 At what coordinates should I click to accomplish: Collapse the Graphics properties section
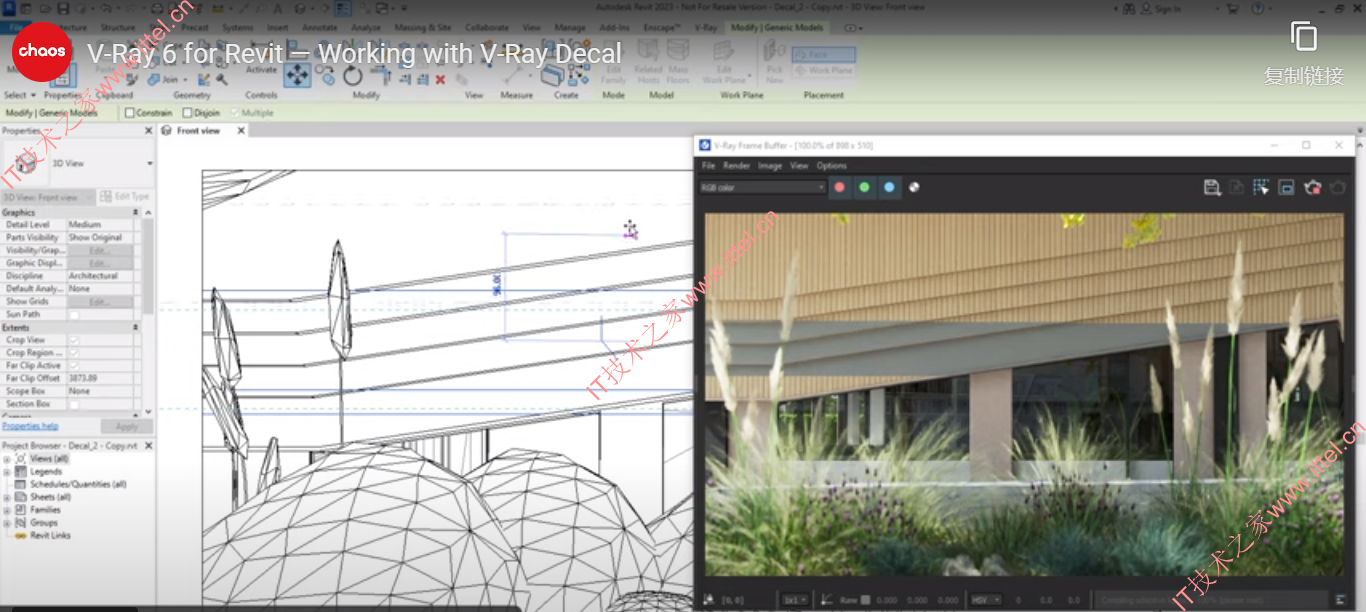click(x=135, y=212)
